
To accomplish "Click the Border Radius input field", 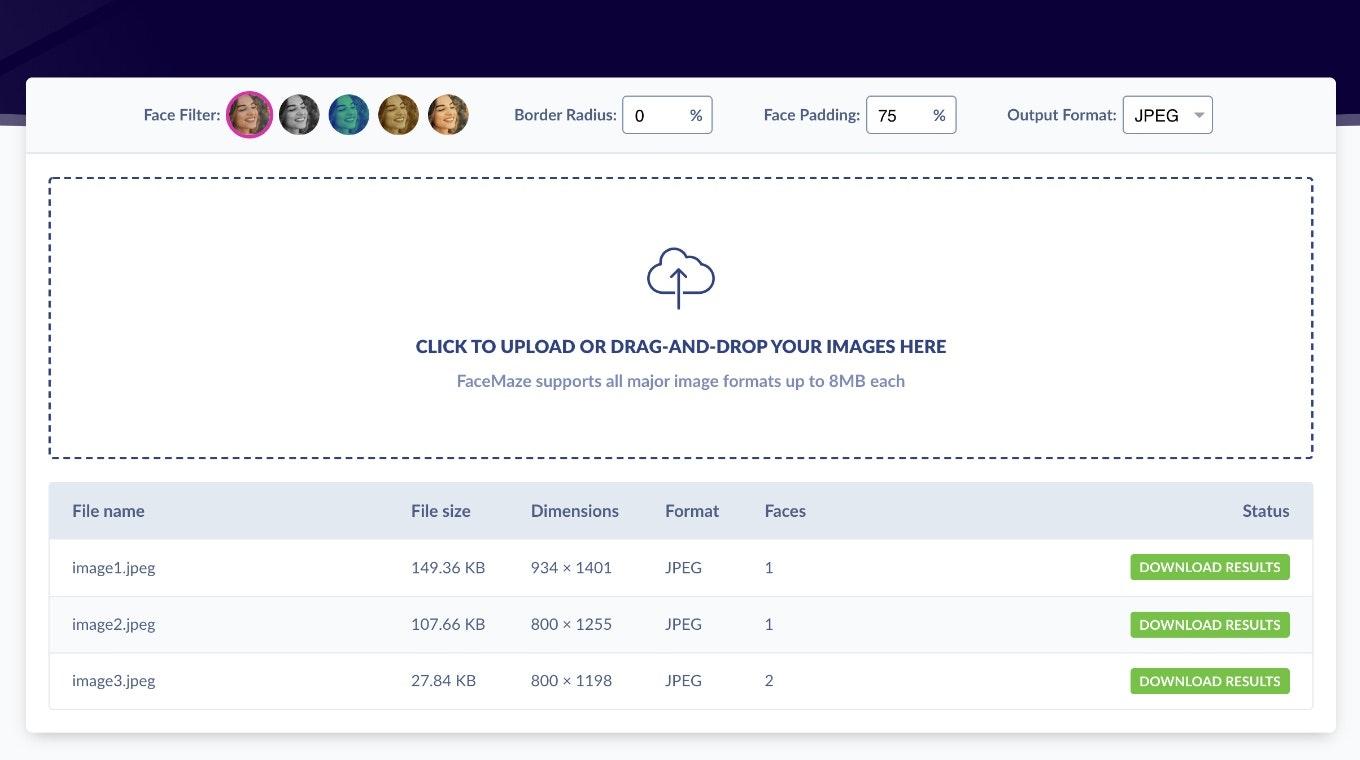I will [x=655, y=115].
